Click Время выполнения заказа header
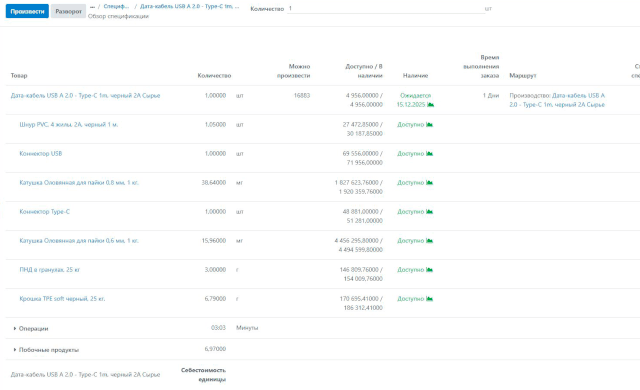 (481, 66)
